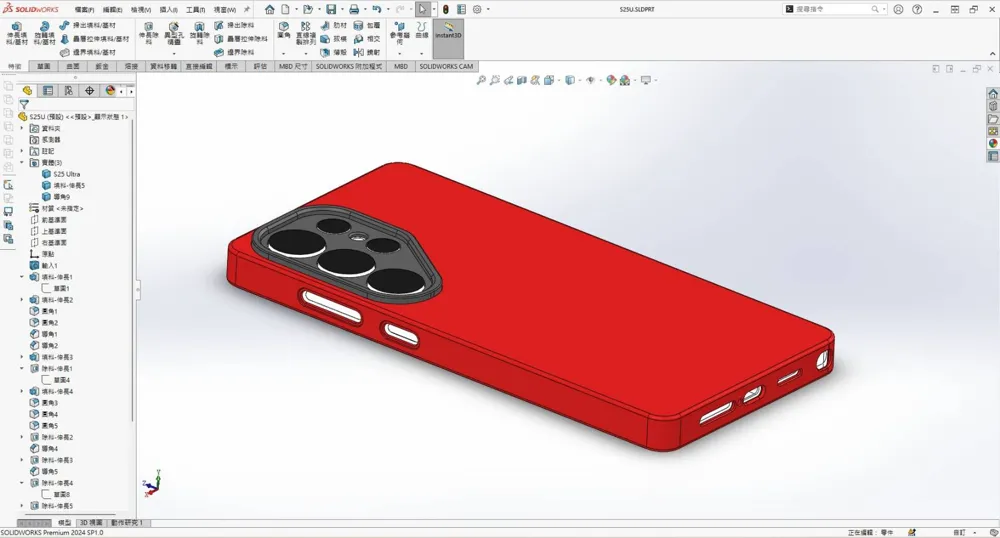Viewport: 1000px width, 538px height.
Task: Open the 工具(T) Tools menu
Action: [195, 10]
